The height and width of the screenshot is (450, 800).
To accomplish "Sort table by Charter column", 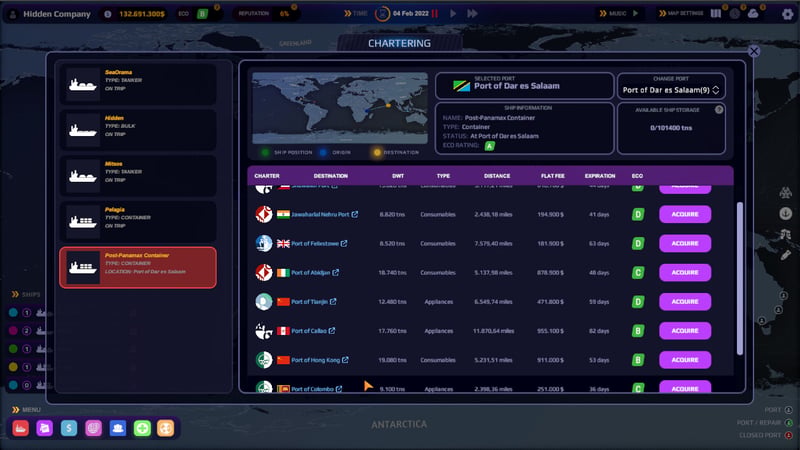I will click(x=267, y=176).
